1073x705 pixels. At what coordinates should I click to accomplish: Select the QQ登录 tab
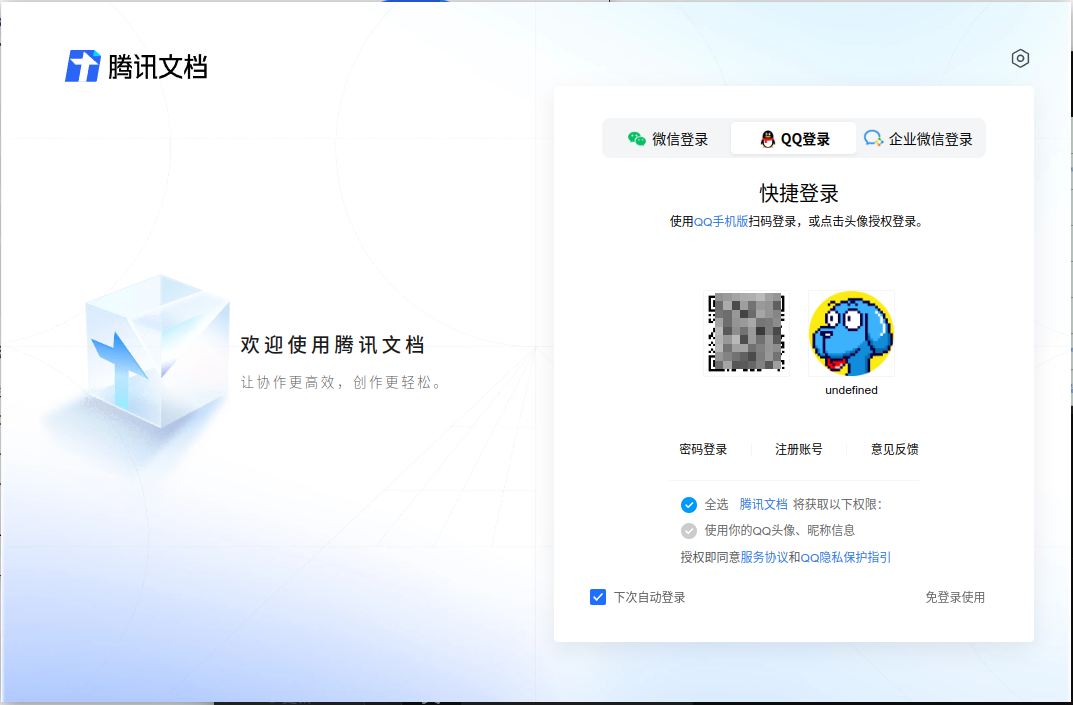pyautogui.click(x=794, y=139)
